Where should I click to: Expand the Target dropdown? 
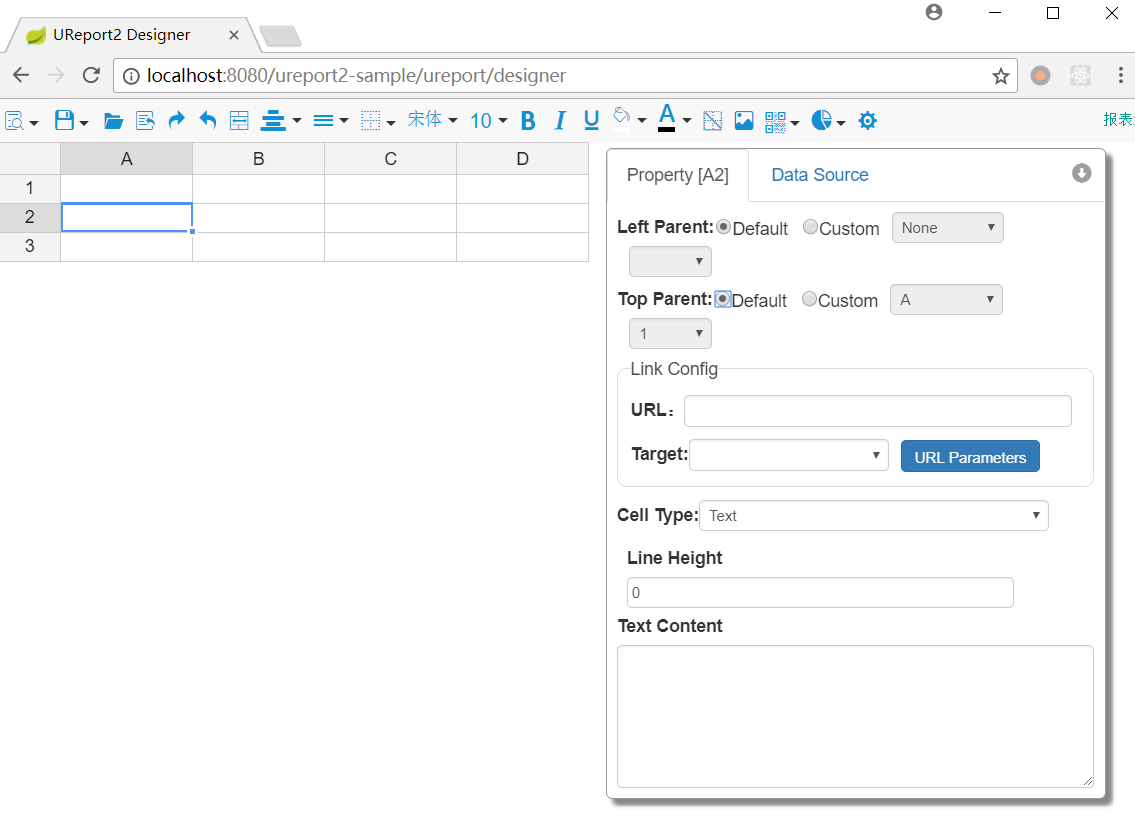(788, 455)
